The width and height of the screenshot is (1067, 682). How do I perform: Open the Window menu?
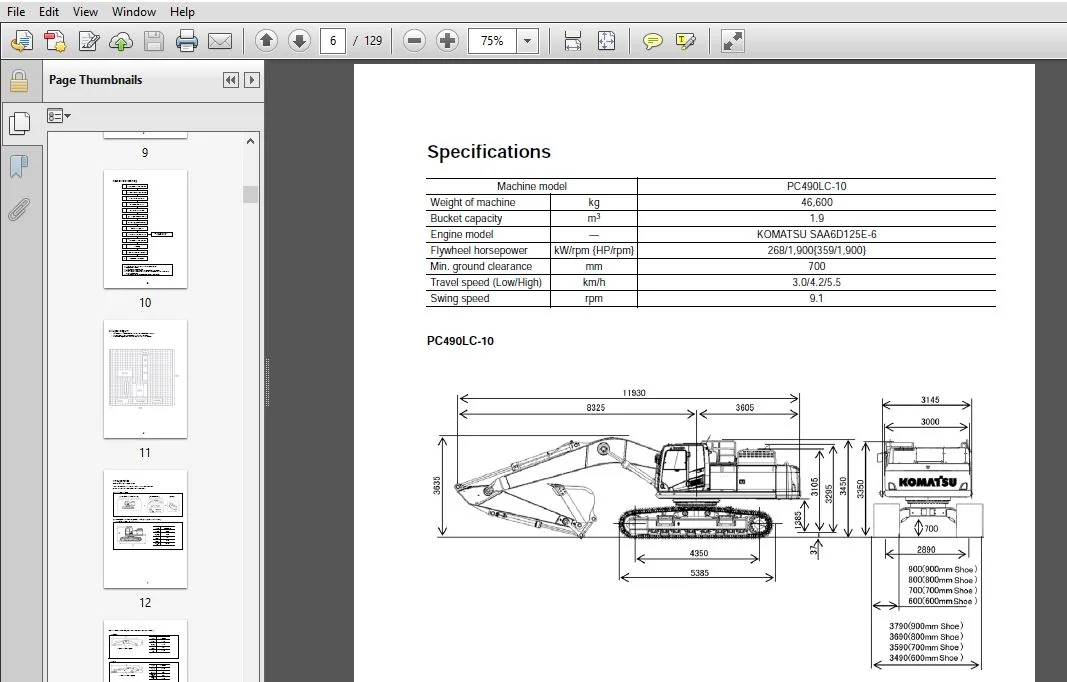click(133, 12)
